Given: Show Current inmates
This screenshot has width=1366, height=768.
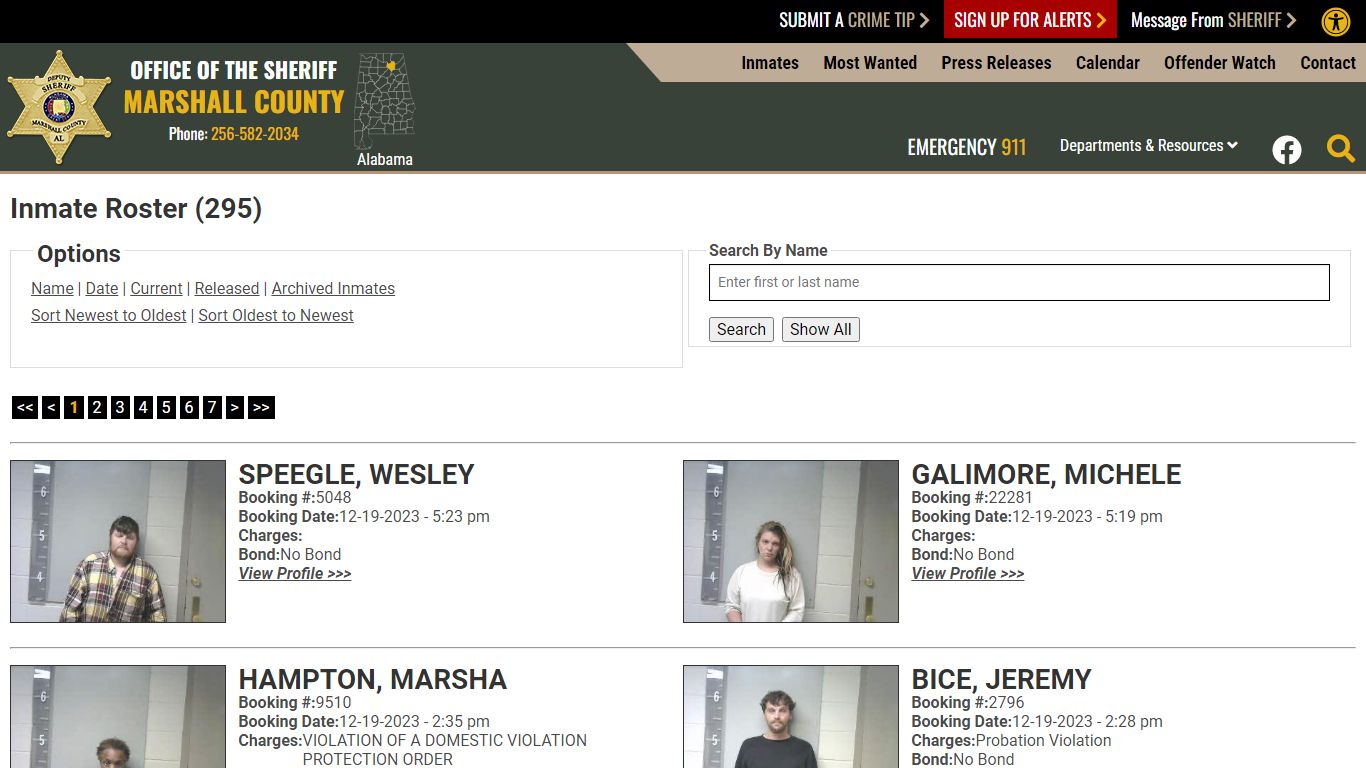Looking at the screenshot, I should click(156, 288).
